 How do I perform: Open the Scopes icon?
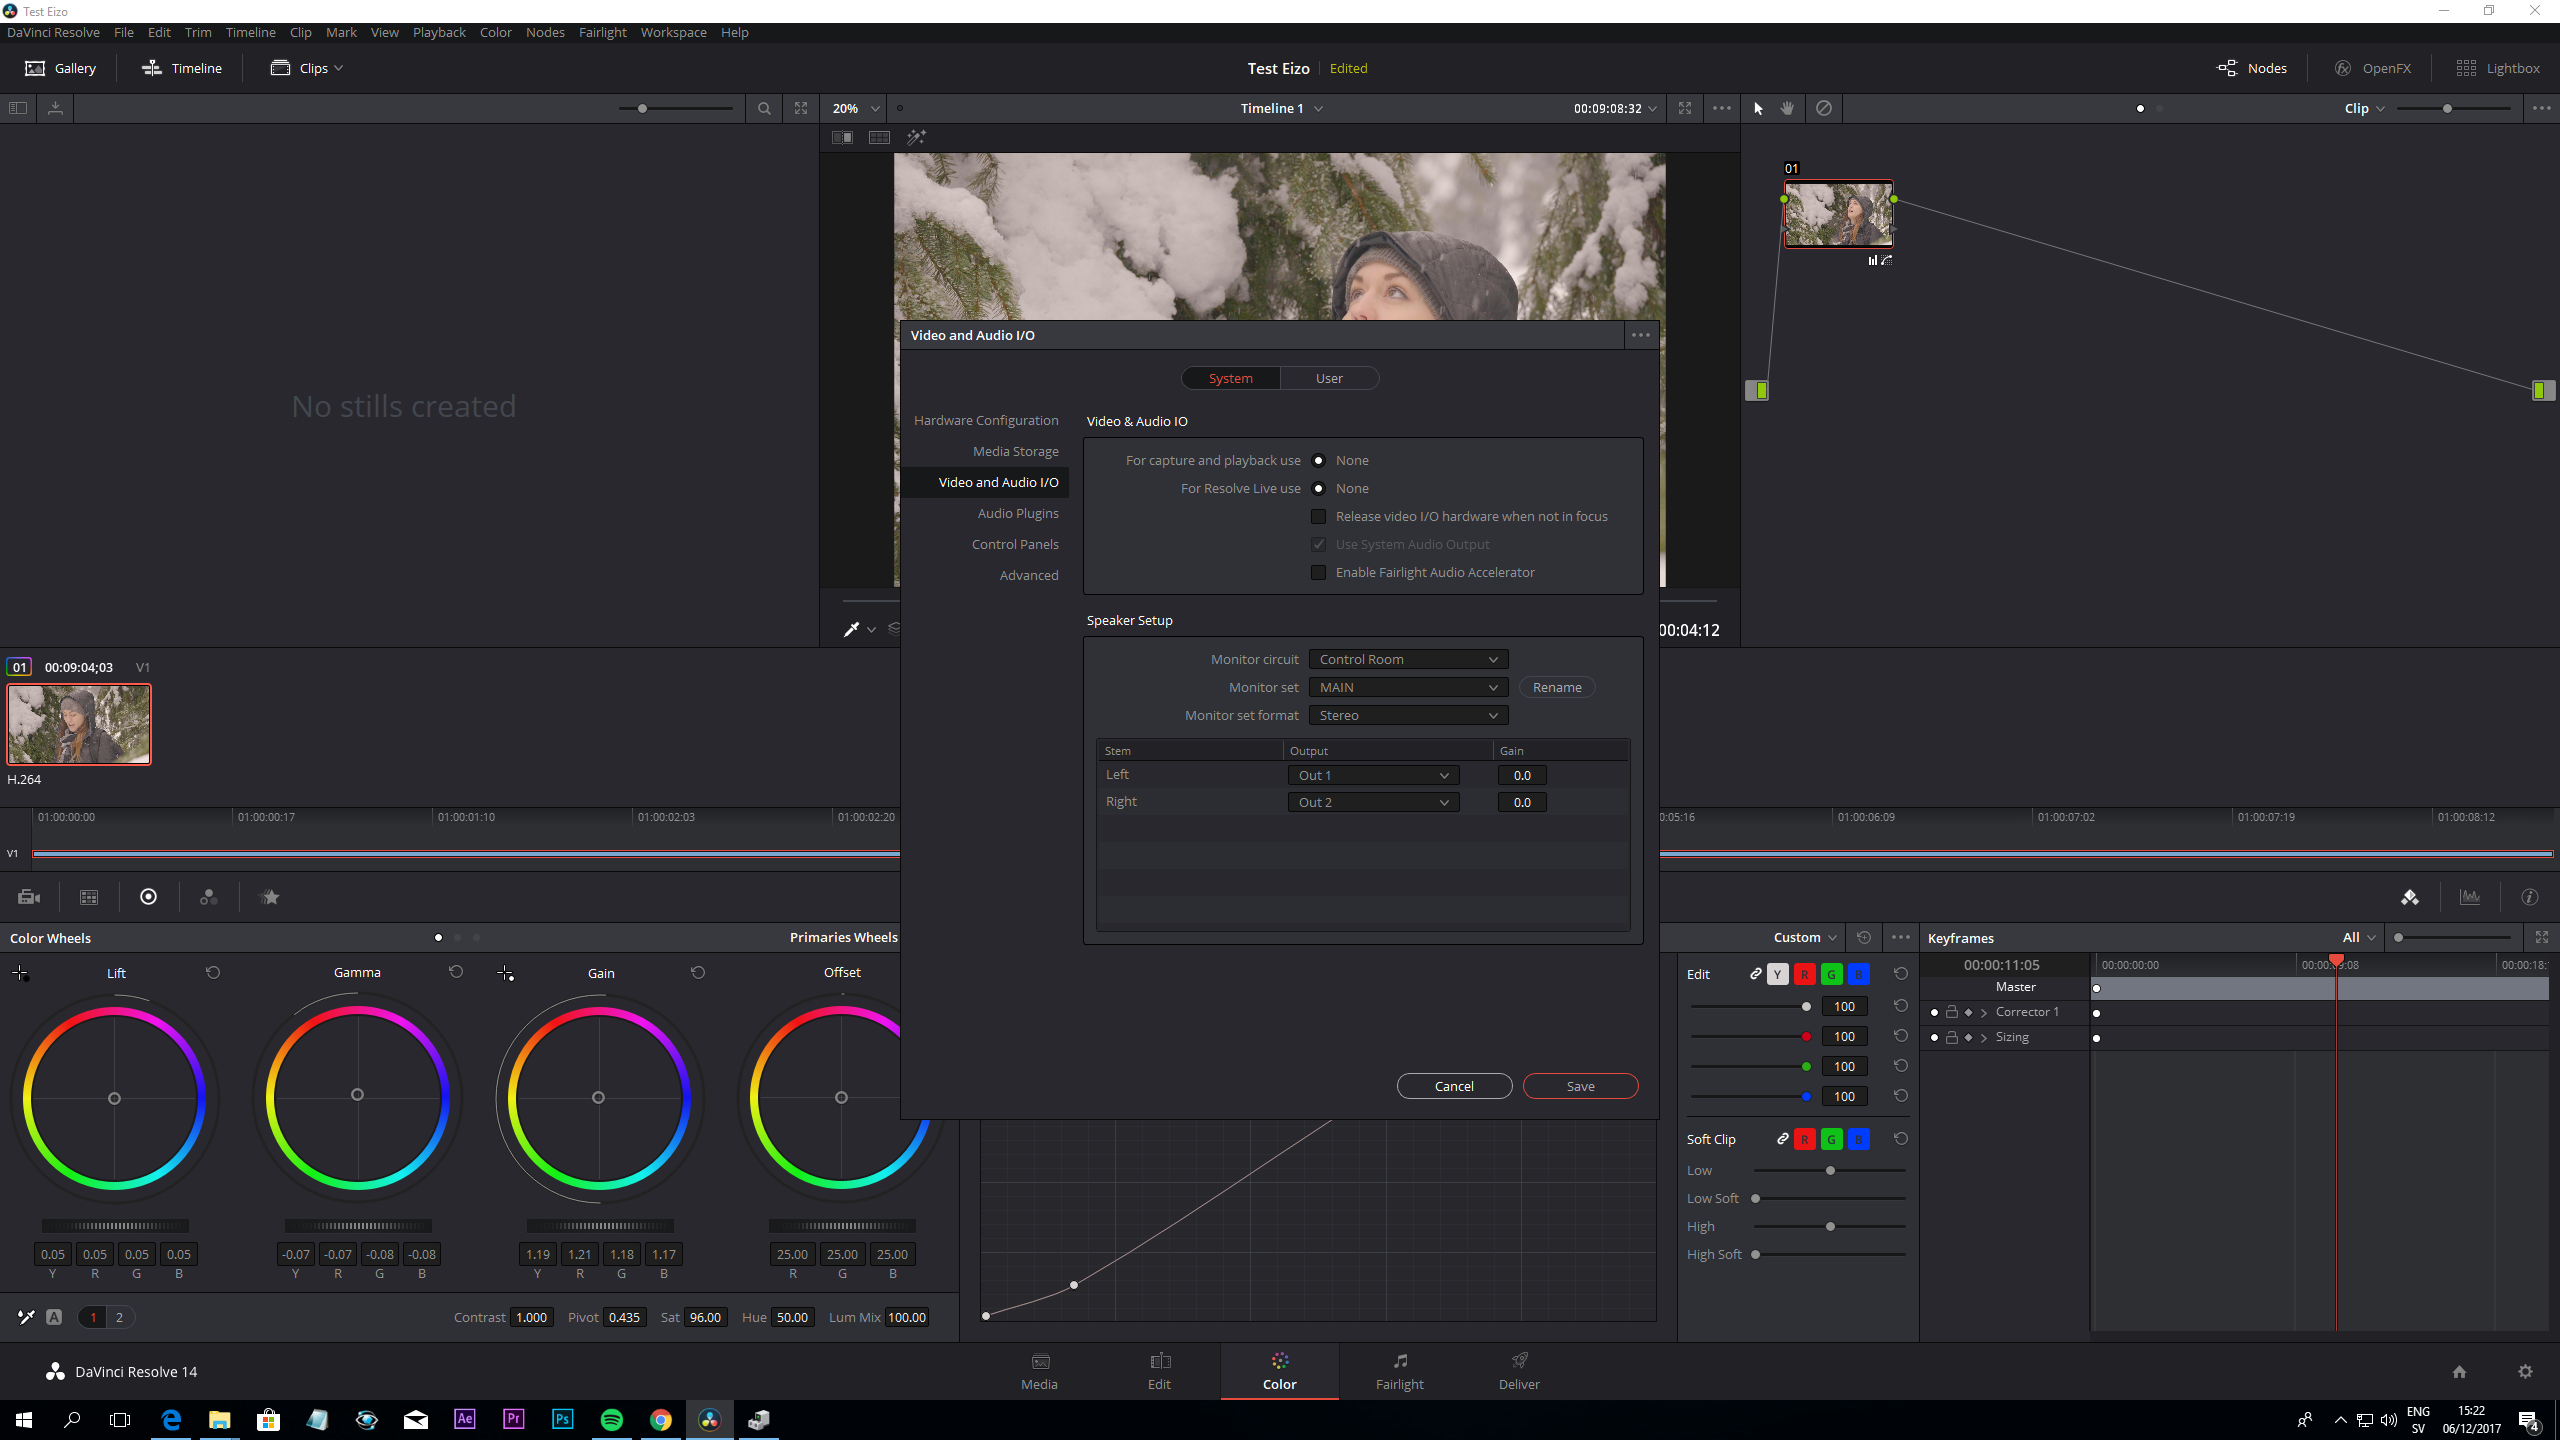2470,897
